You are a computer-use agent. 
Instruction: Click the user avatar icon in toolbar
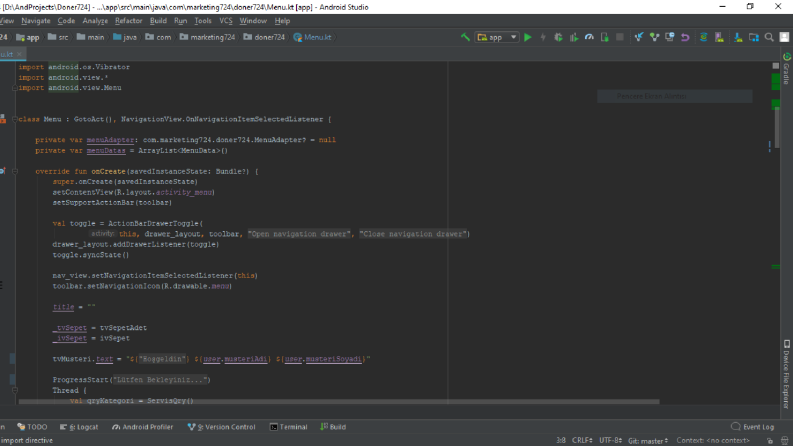click(x=784, y=37)
